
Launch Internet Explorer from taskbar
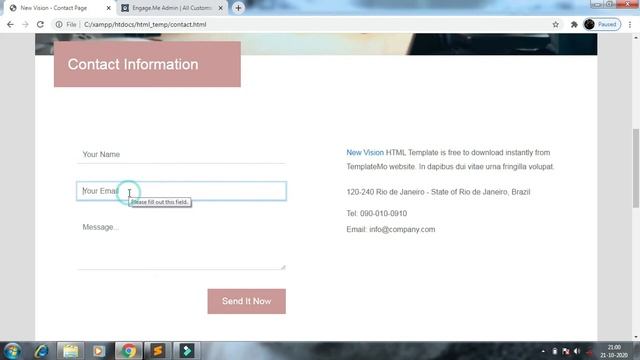point(41,351)
